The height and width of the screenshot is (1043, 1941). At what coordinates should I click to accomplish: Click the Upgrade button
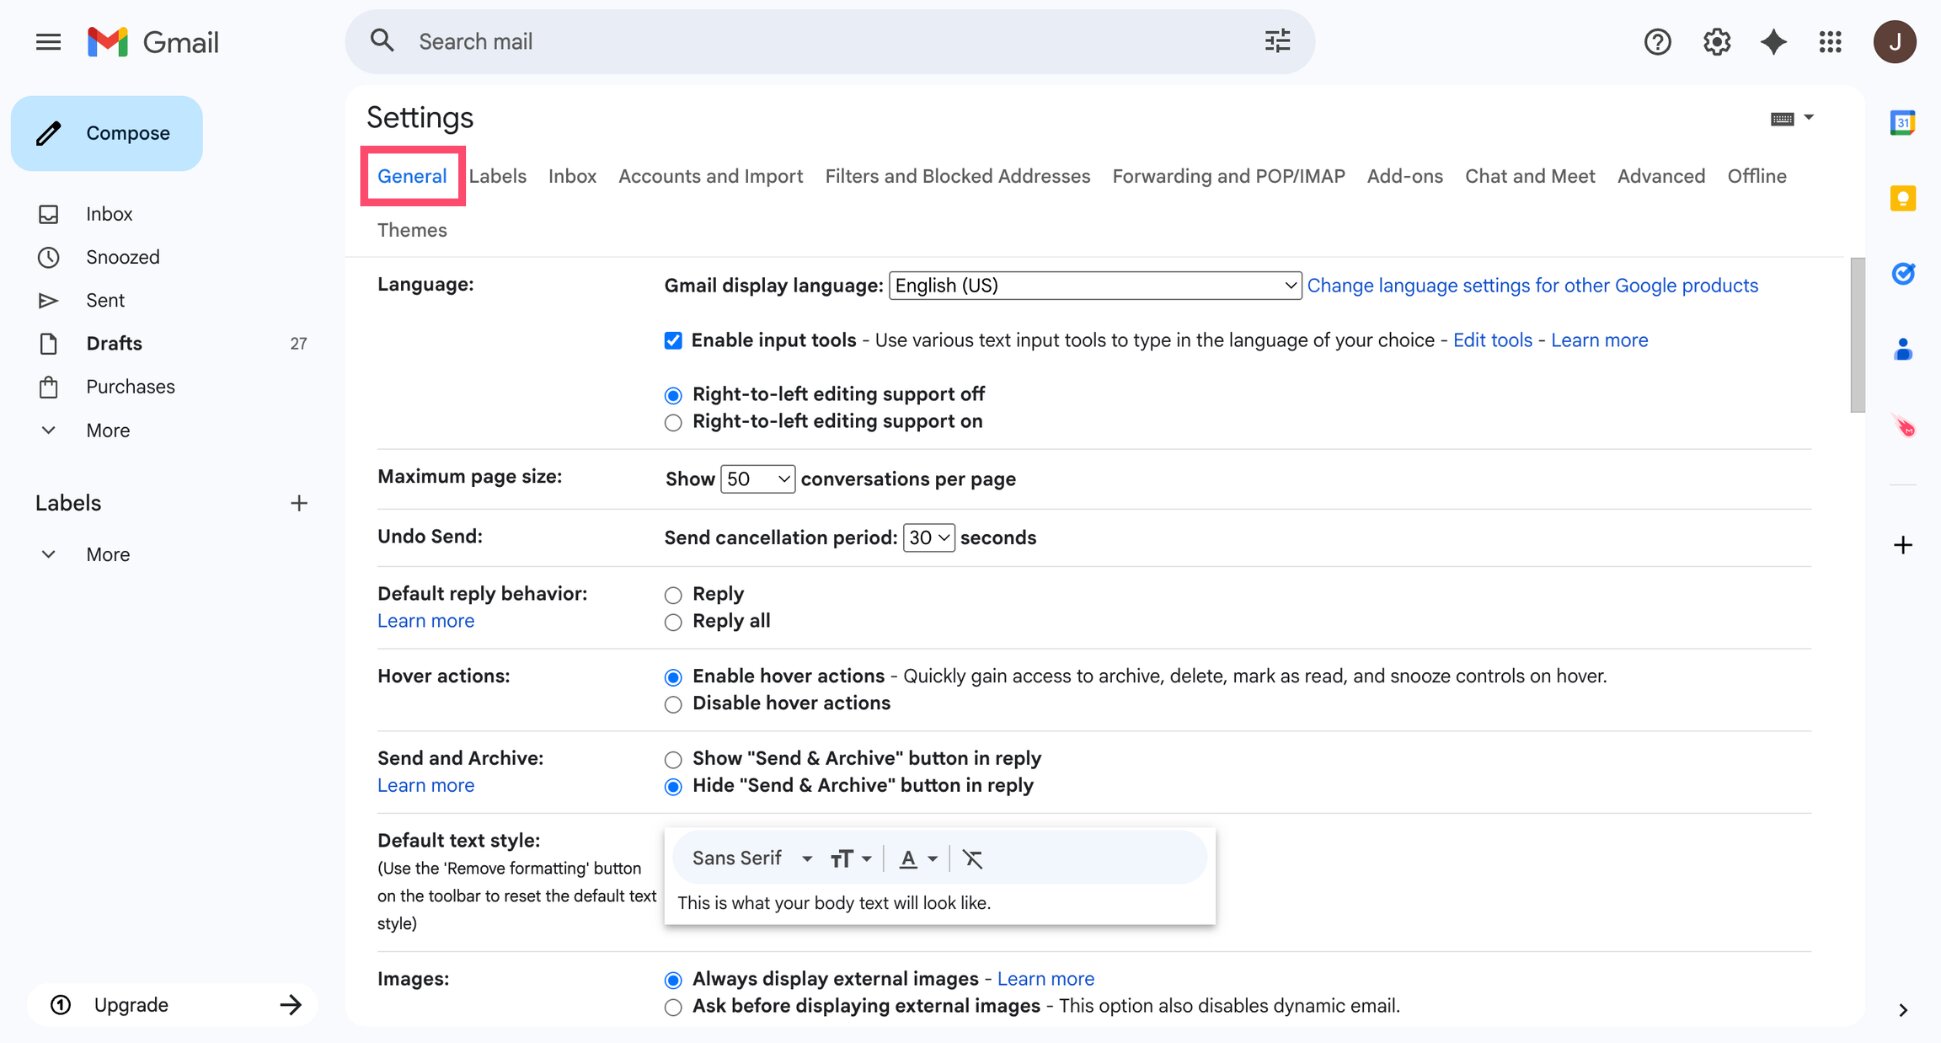[x=173, y=1005]
